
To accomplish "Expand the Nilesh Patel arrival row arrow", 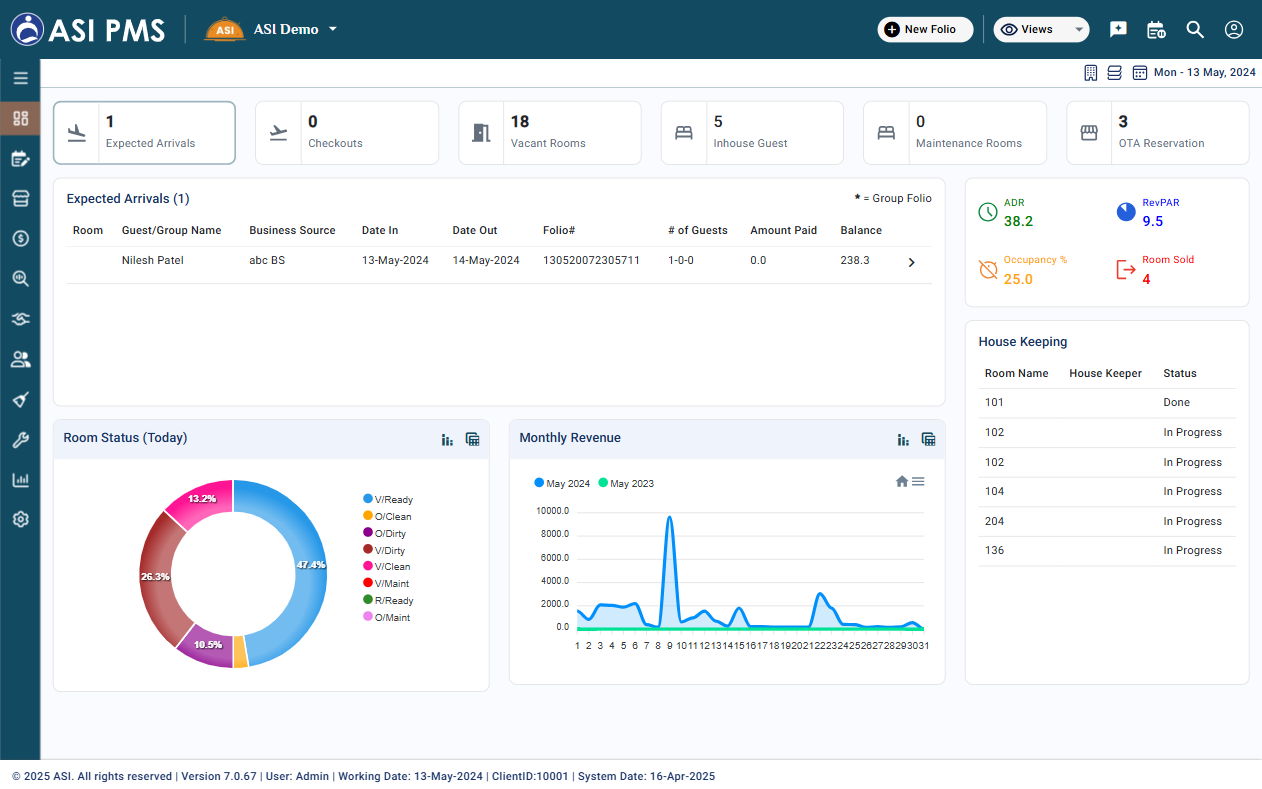I will 911,262.
